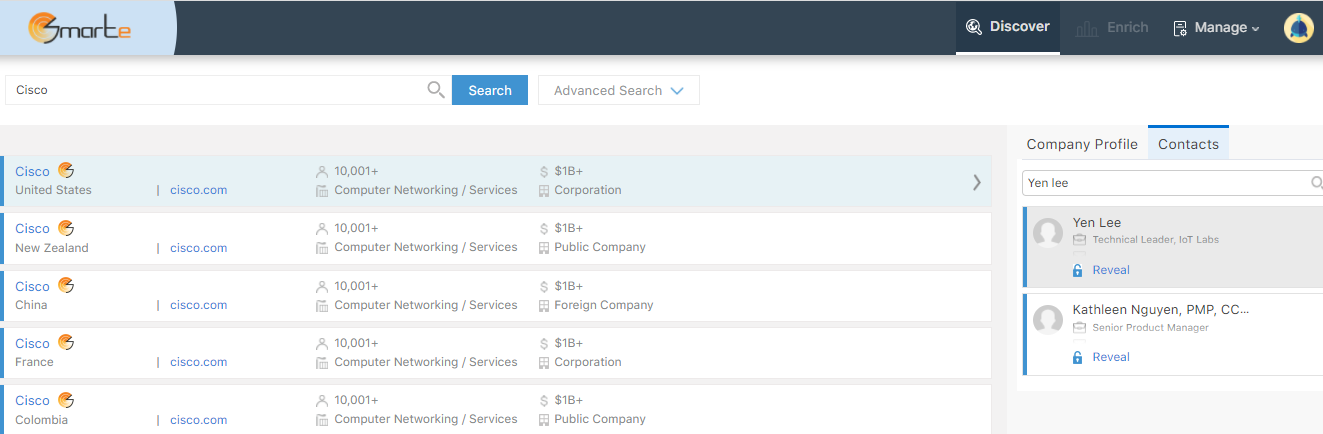Click Reveal link for Yen Lee

(x=1111, y=270)
